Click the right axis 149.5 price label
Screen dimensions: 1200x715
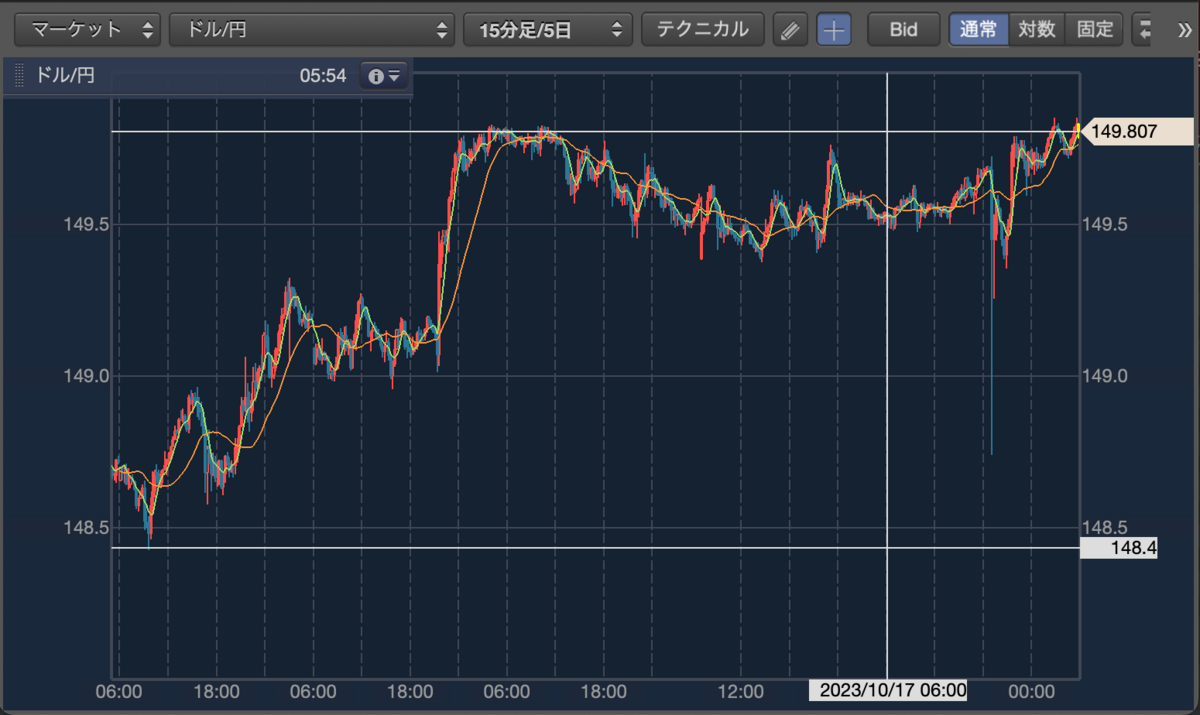pyautogui.click(x=1105, y=225)
